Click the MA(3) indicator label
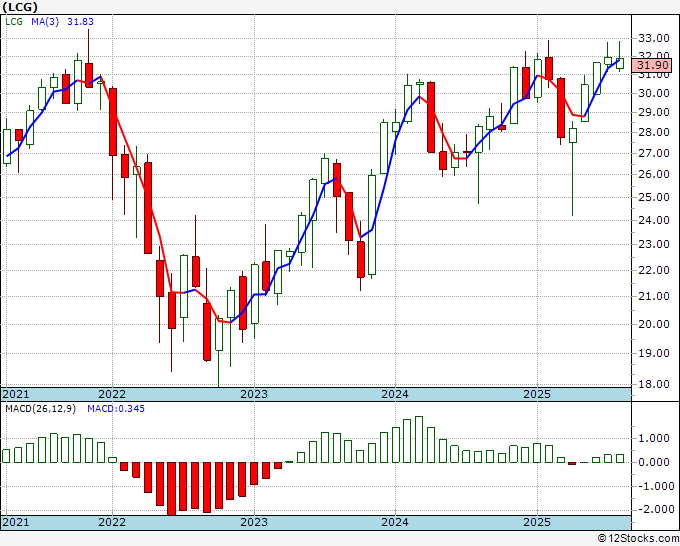 [x=45, y=22]
